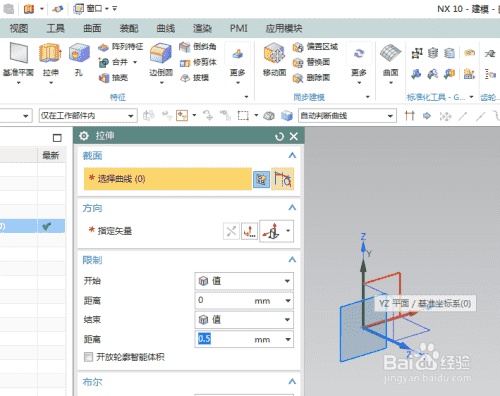Open the 拉伸 dialog settings gear

(84, 136)
